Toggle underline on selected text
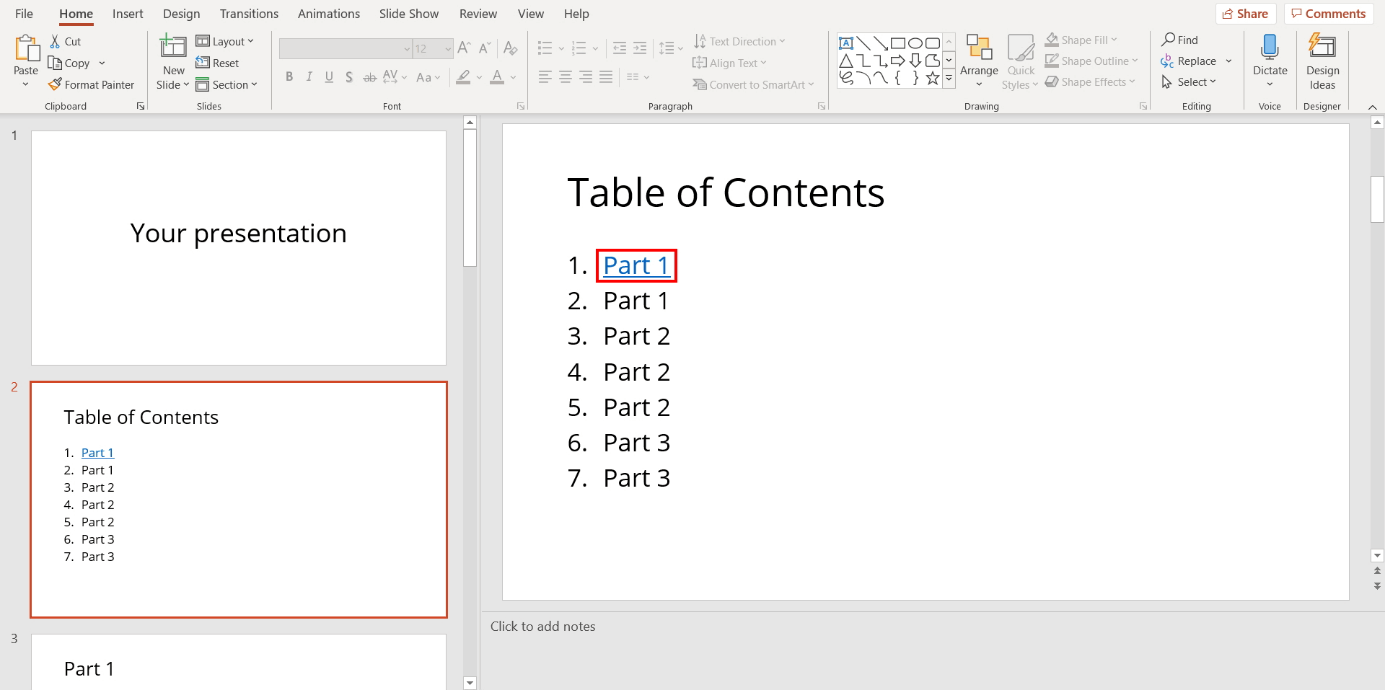 click(x=329, y=76)
